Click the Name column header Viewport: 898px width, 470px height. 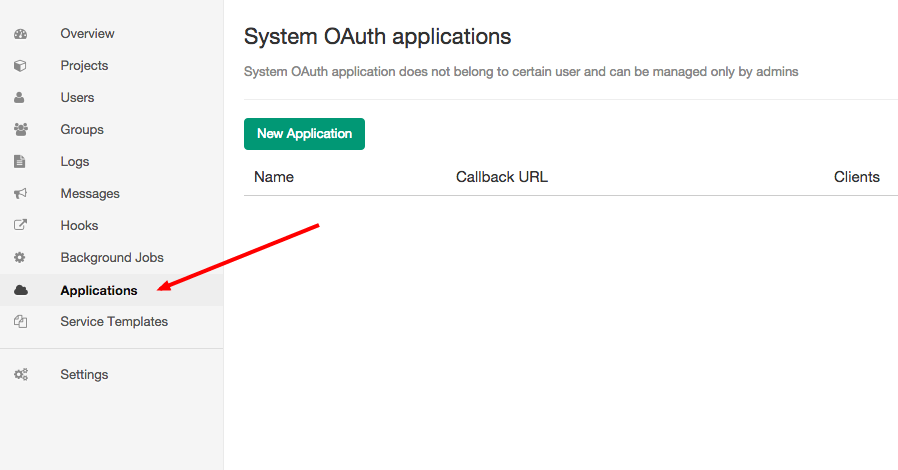(x=274, y=177)
